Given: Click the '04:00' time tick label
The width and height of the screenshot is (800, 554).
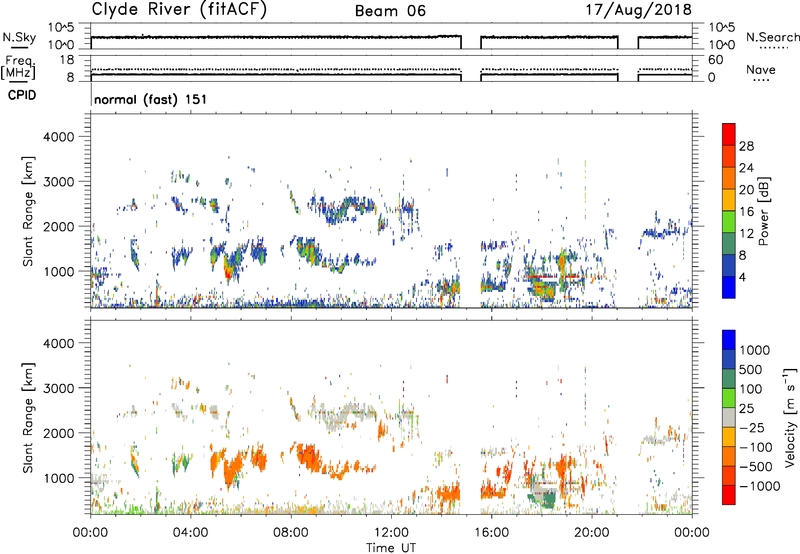Looking at the screenshot, I should click(190, 533).
